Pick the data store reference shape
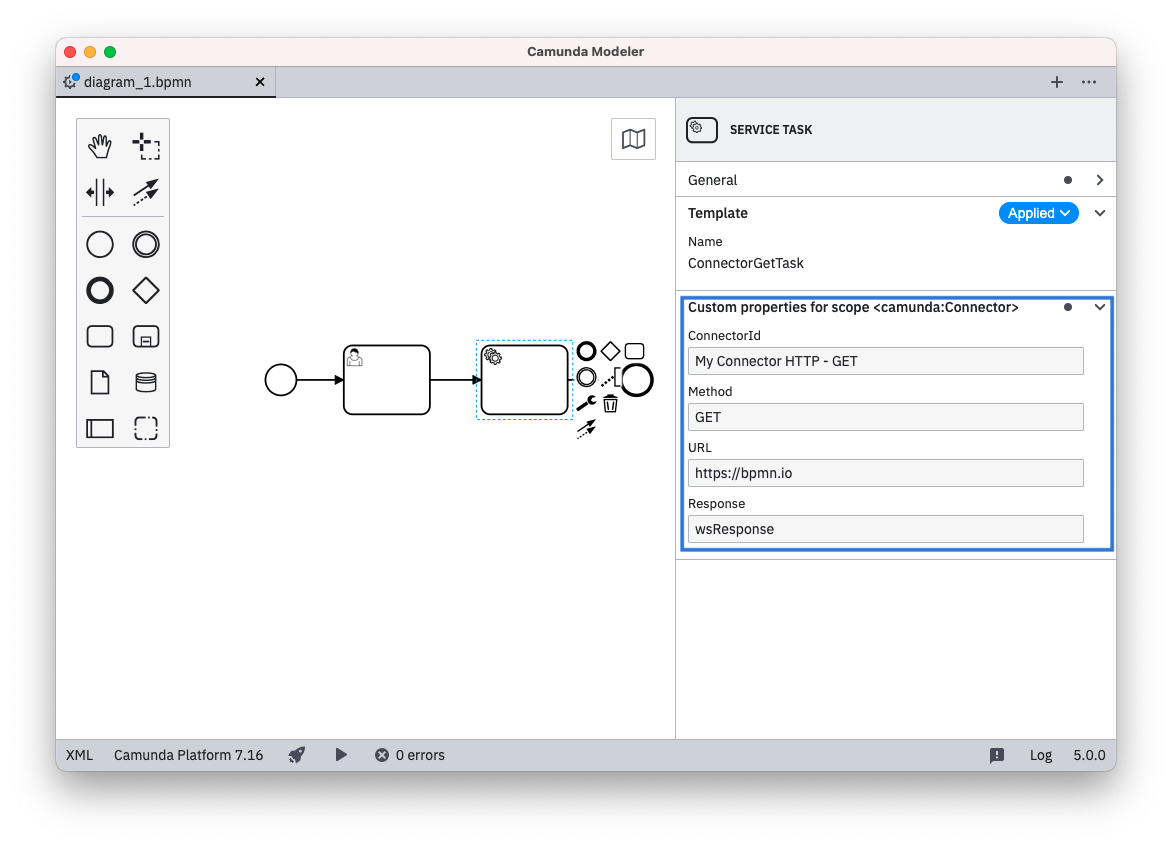This screenshot has width=1172, height=845. click(x=146, y=382)
